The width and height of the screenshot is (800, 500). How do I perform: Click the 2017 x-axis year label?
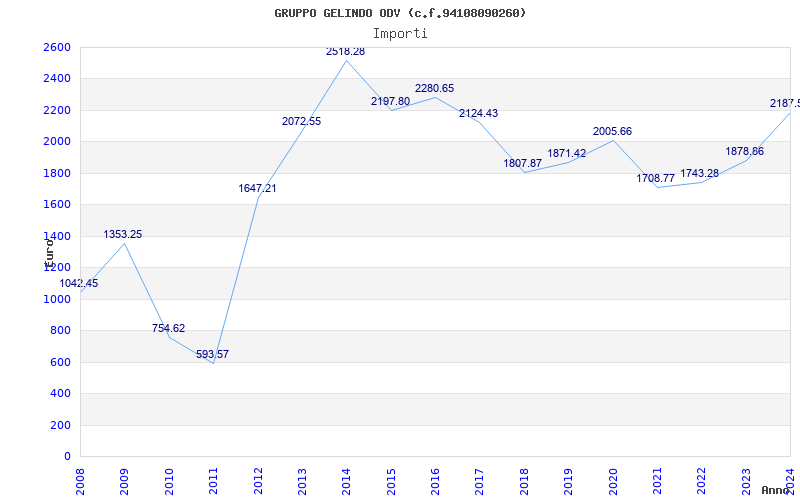[x=480, y=481]
